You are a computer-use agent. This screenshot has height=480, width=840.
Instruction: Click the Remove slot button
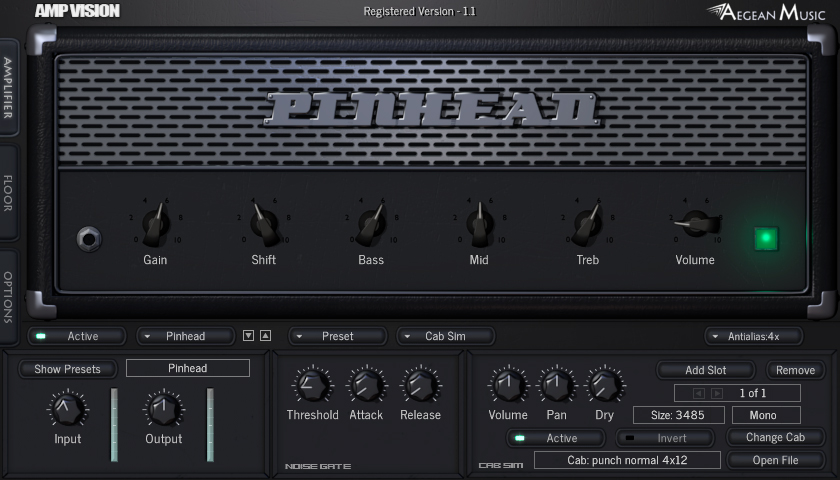[796, 370]
